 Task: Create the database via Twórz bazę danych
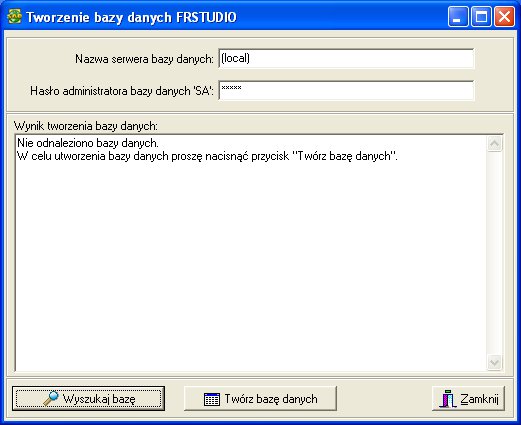(260, 398)
